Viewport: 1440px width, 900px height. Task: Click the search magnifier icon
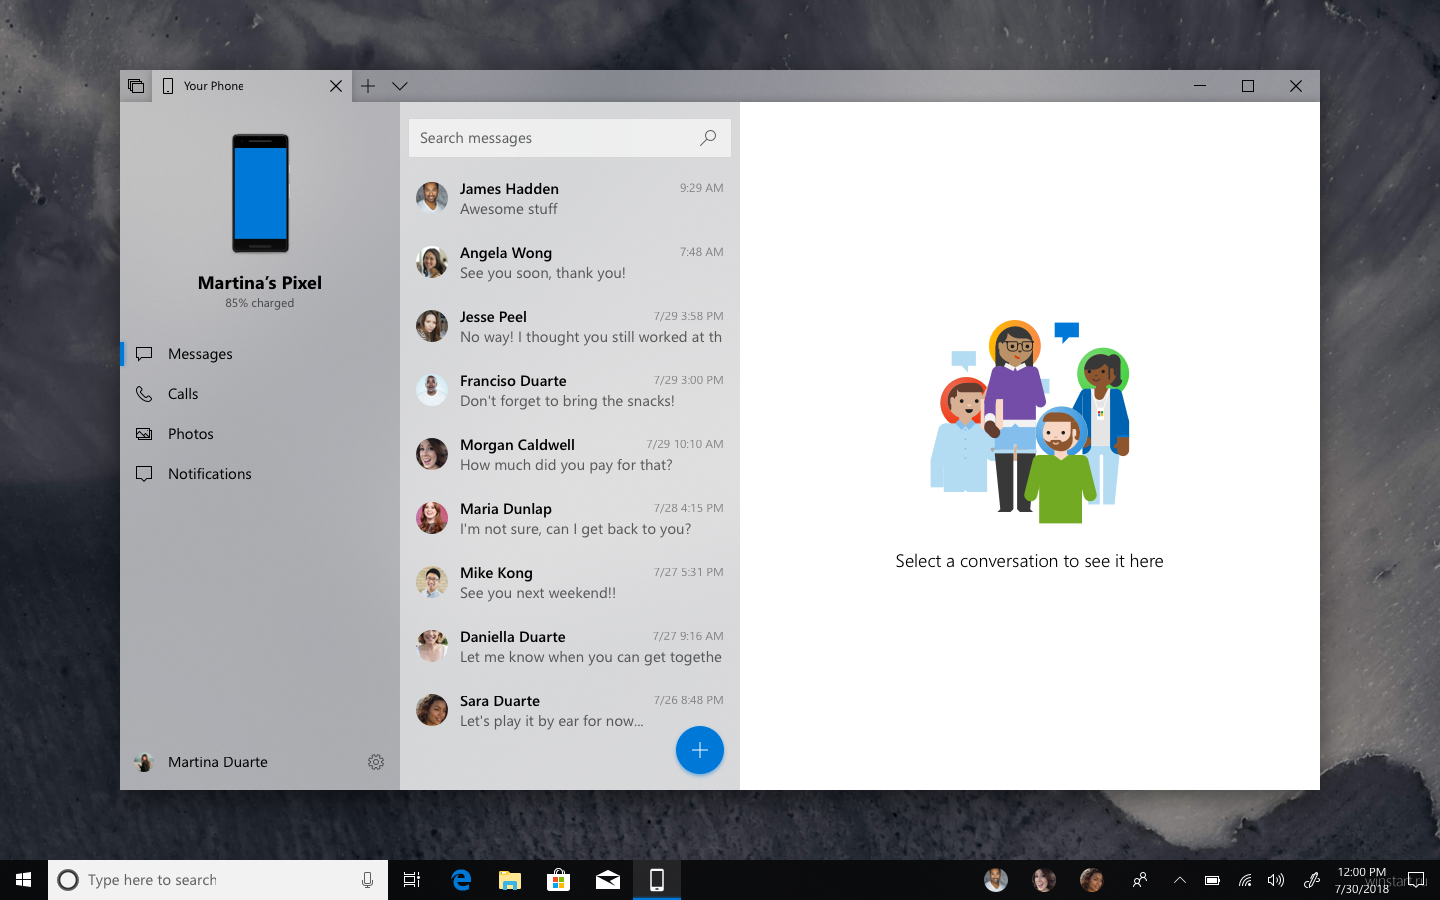point(708,138)
